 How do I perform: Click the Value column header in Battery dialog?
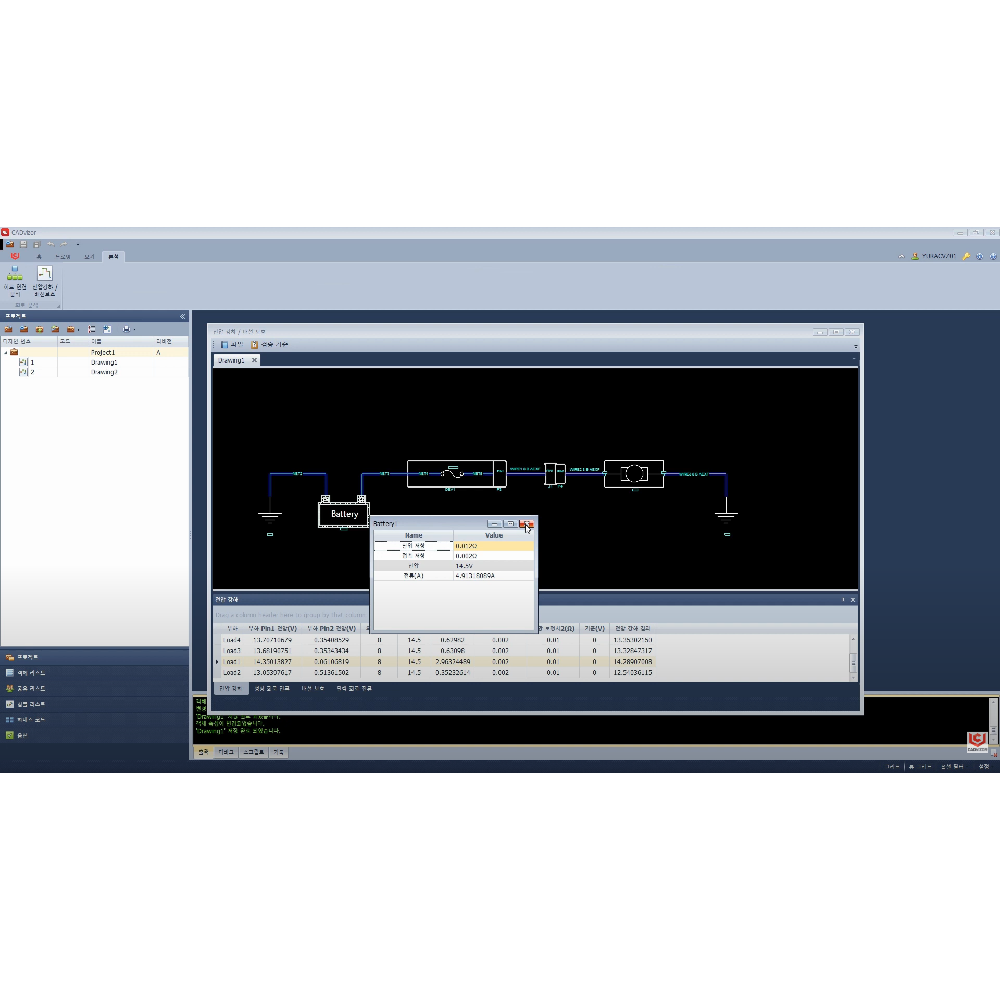[494, 536]
